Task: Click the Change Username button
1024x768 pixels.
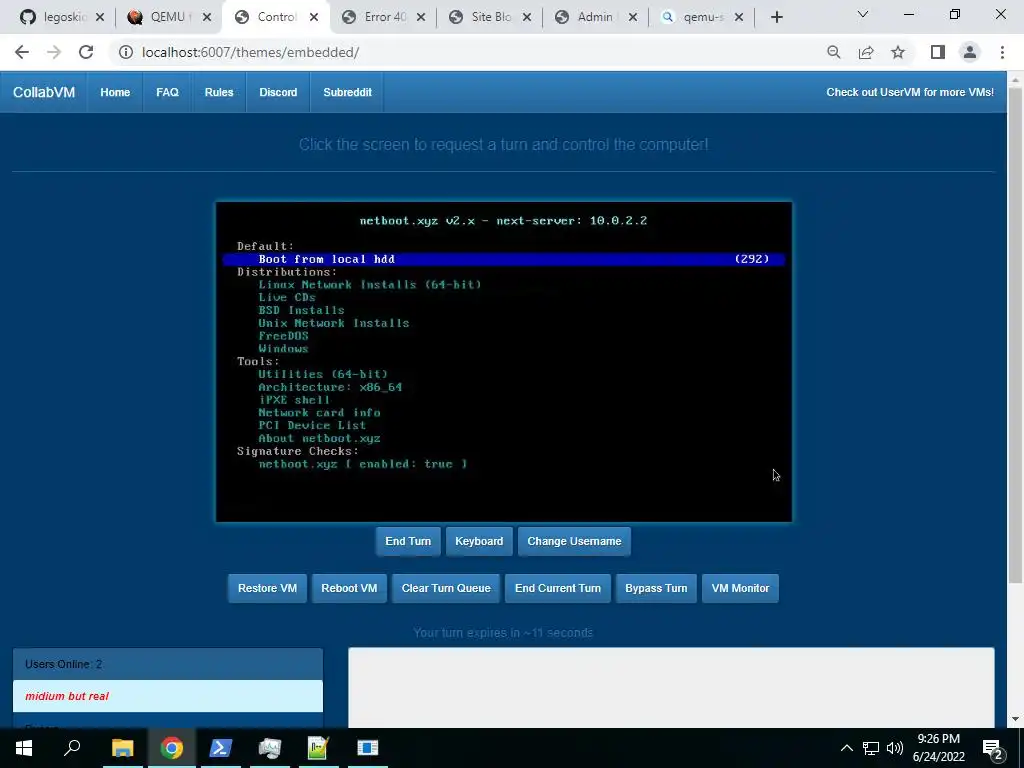Action: (574, 541)
